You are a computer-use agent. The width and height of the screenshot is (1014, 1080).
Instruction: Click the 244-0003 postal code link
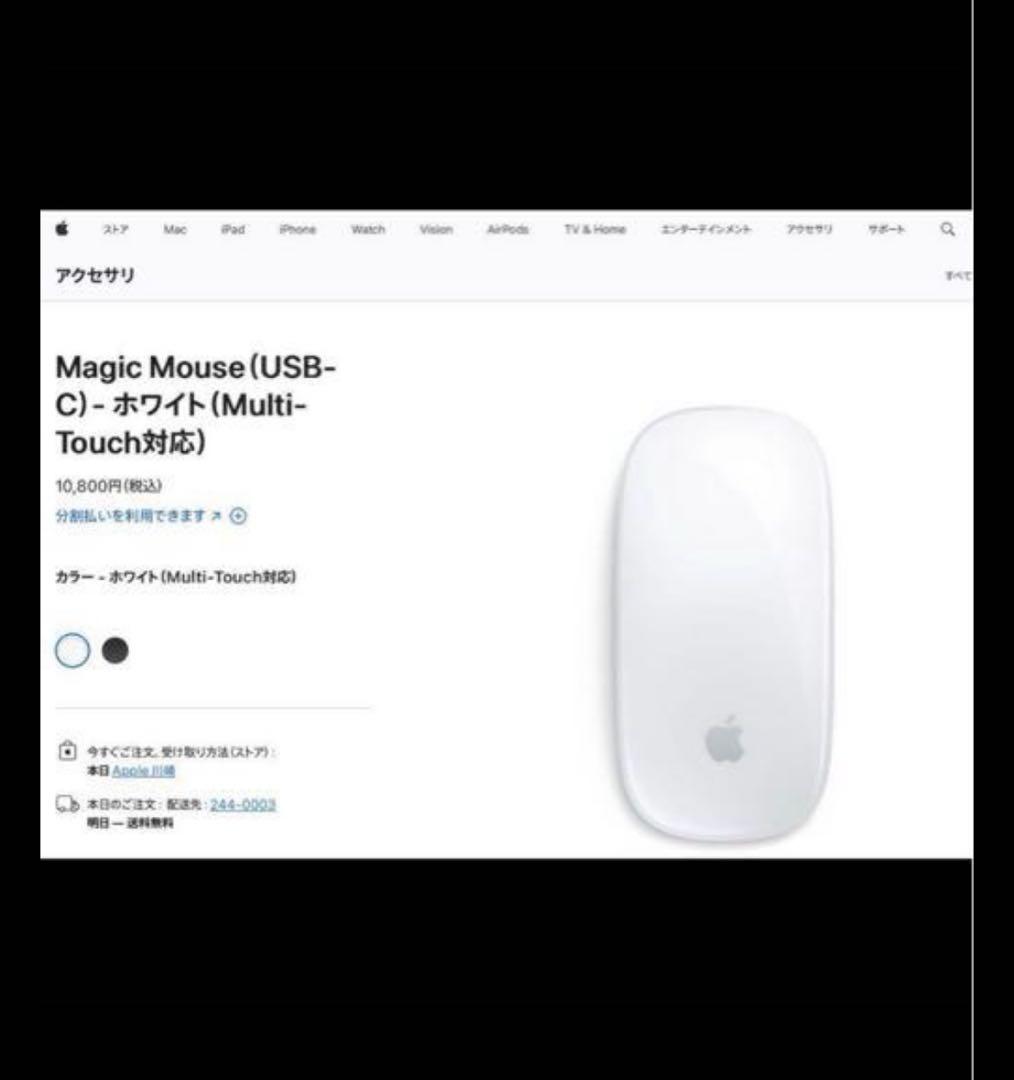click(x=242, y=804)
